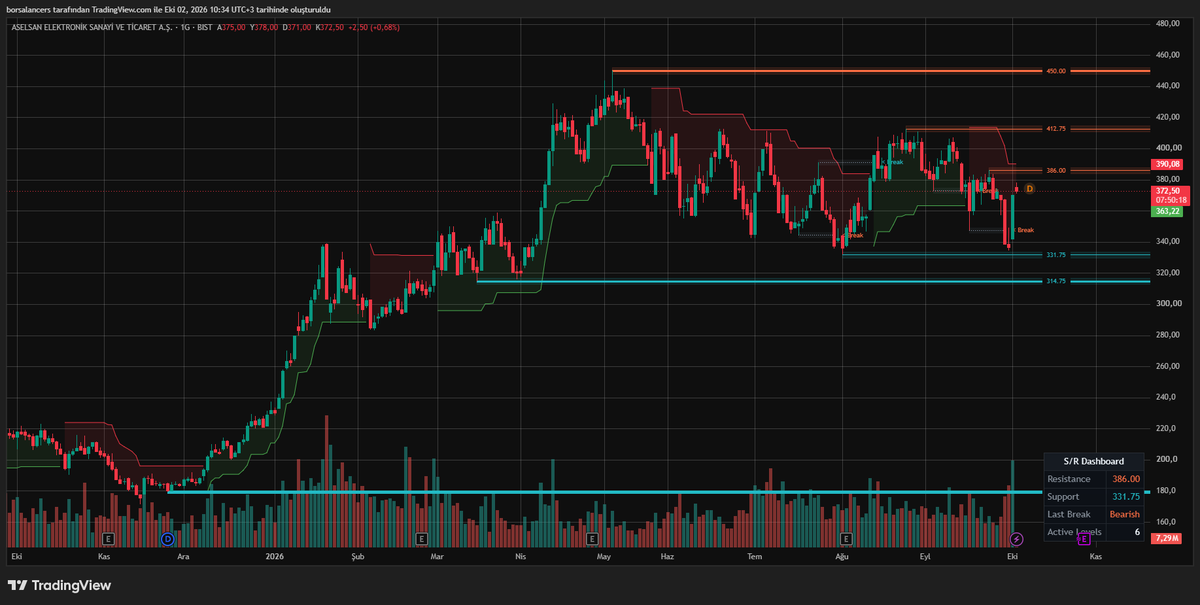The image size is (1200, 605).
Task: Click the 1G interval text in chart header
Action: 186,27
